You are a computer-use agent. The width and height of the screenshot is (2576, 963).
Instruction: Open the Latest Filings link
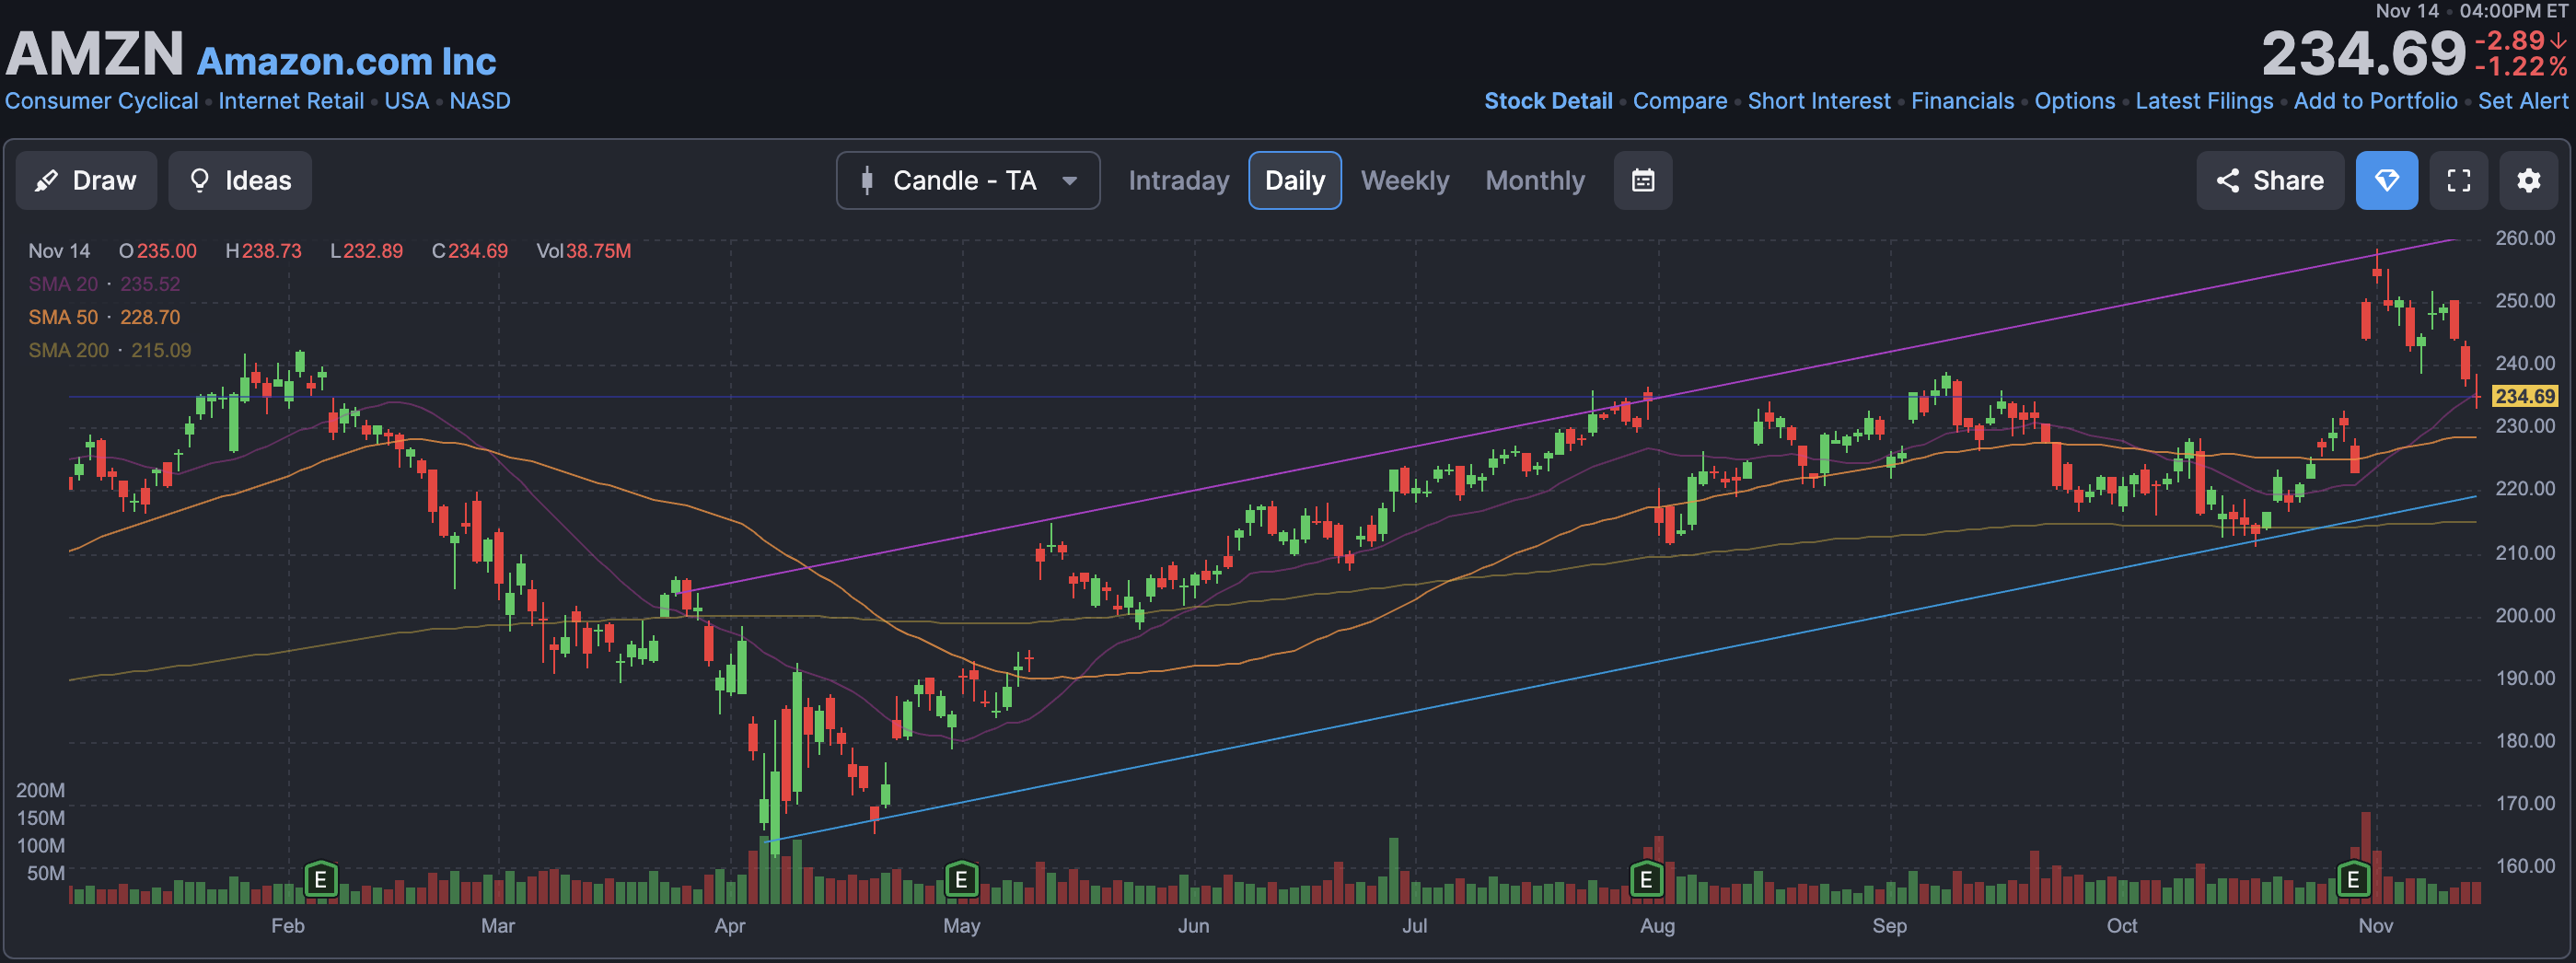[x=2204, y=101]
